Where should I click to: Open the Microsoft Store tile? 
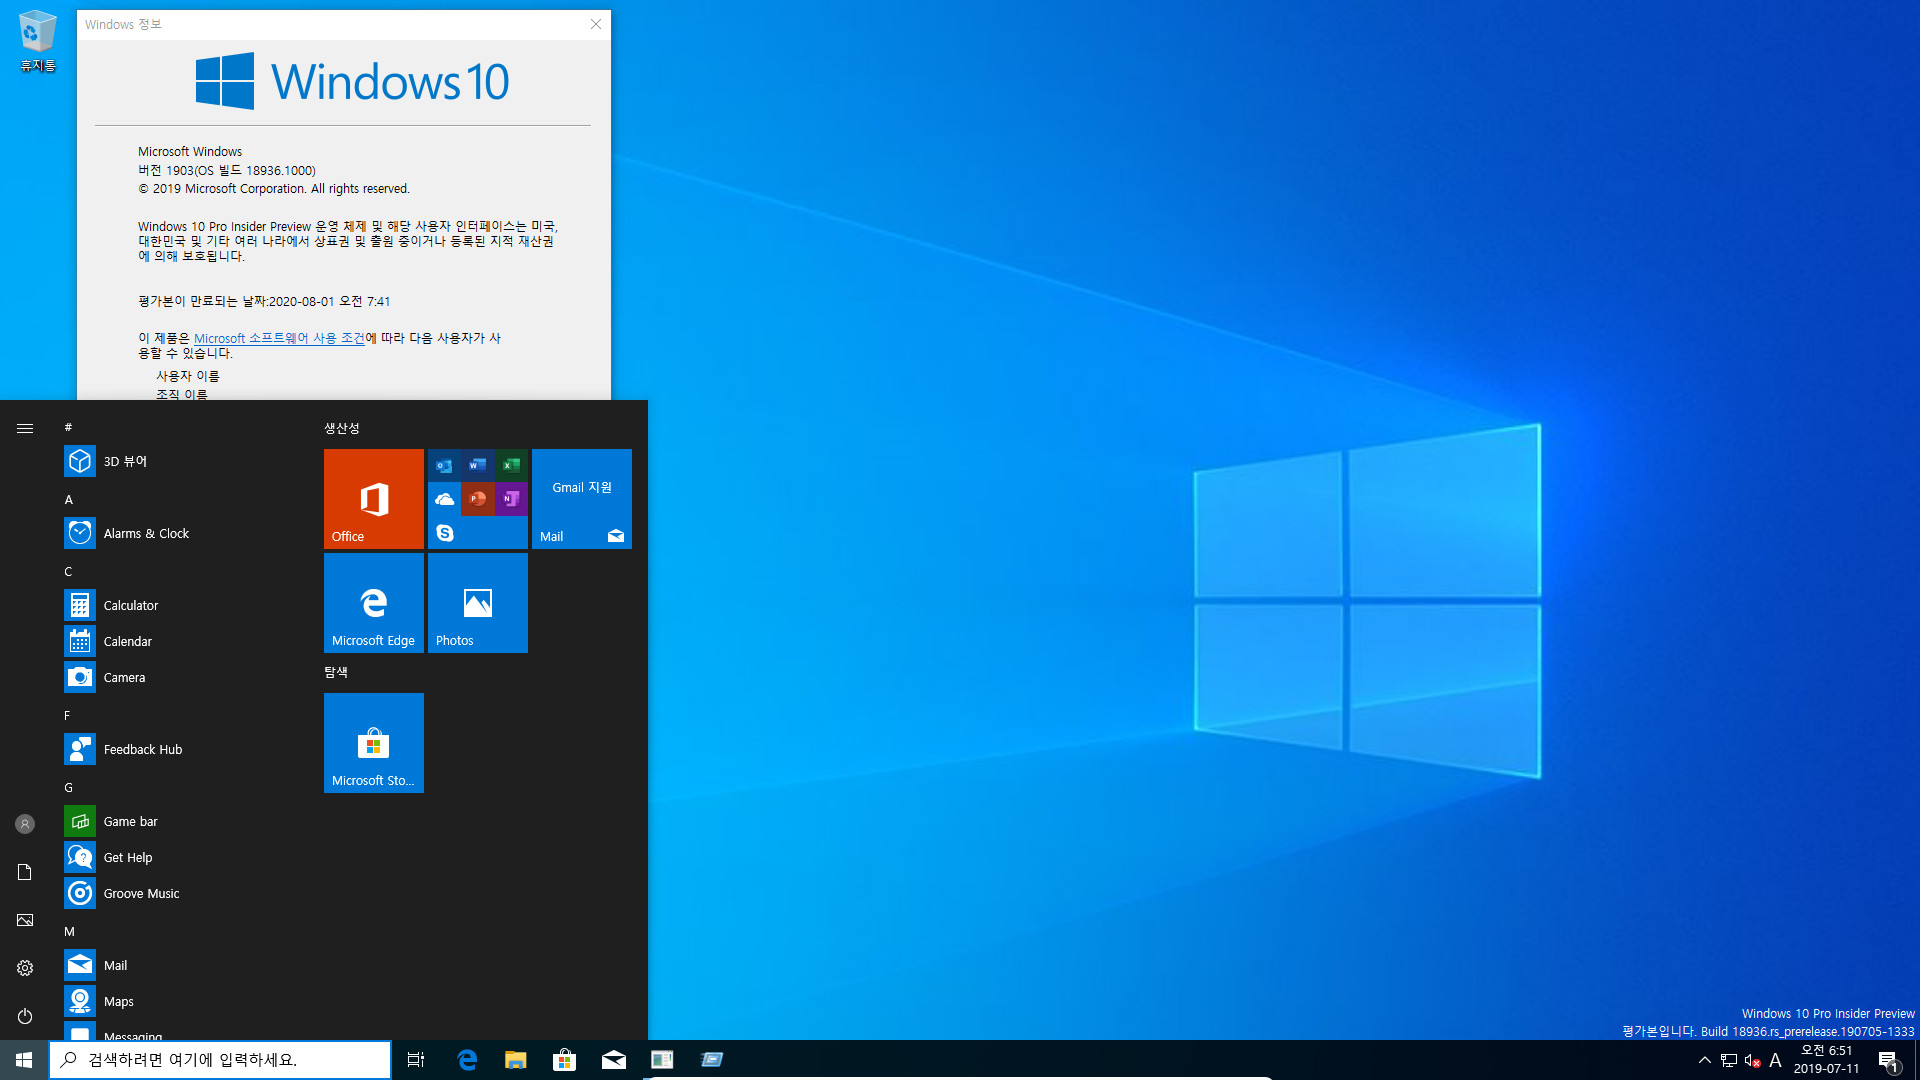coord(374,743)
